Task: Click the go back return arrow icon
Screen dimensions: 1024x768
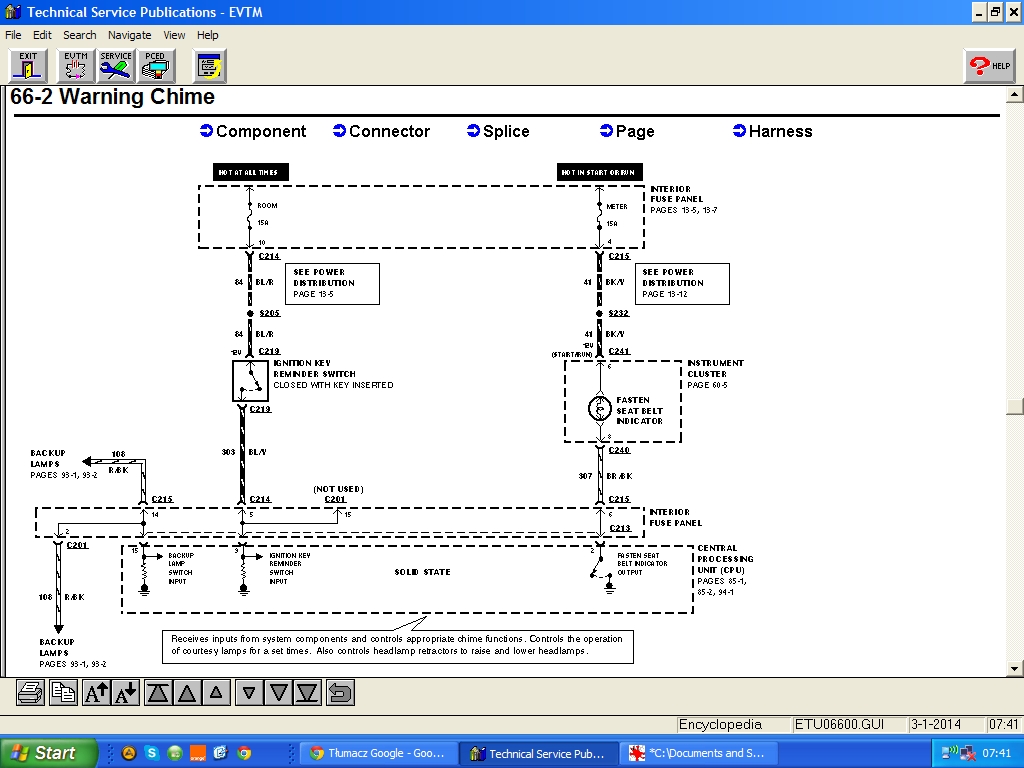Action: pyautogui.click(x=341, y=692)
